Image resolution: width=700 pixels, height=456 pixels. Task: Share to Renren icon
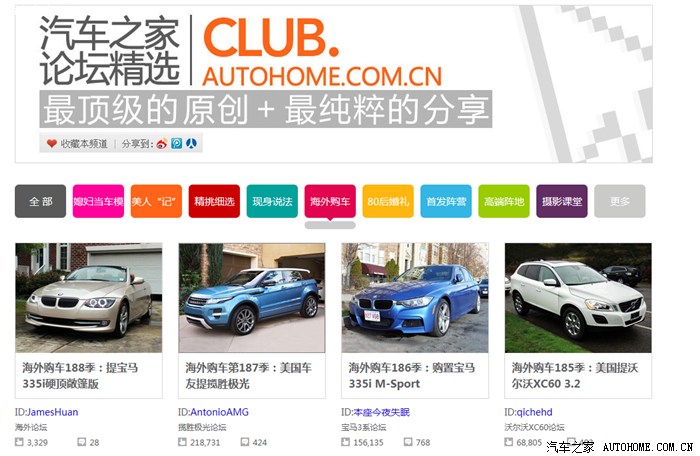coord(192,143)
